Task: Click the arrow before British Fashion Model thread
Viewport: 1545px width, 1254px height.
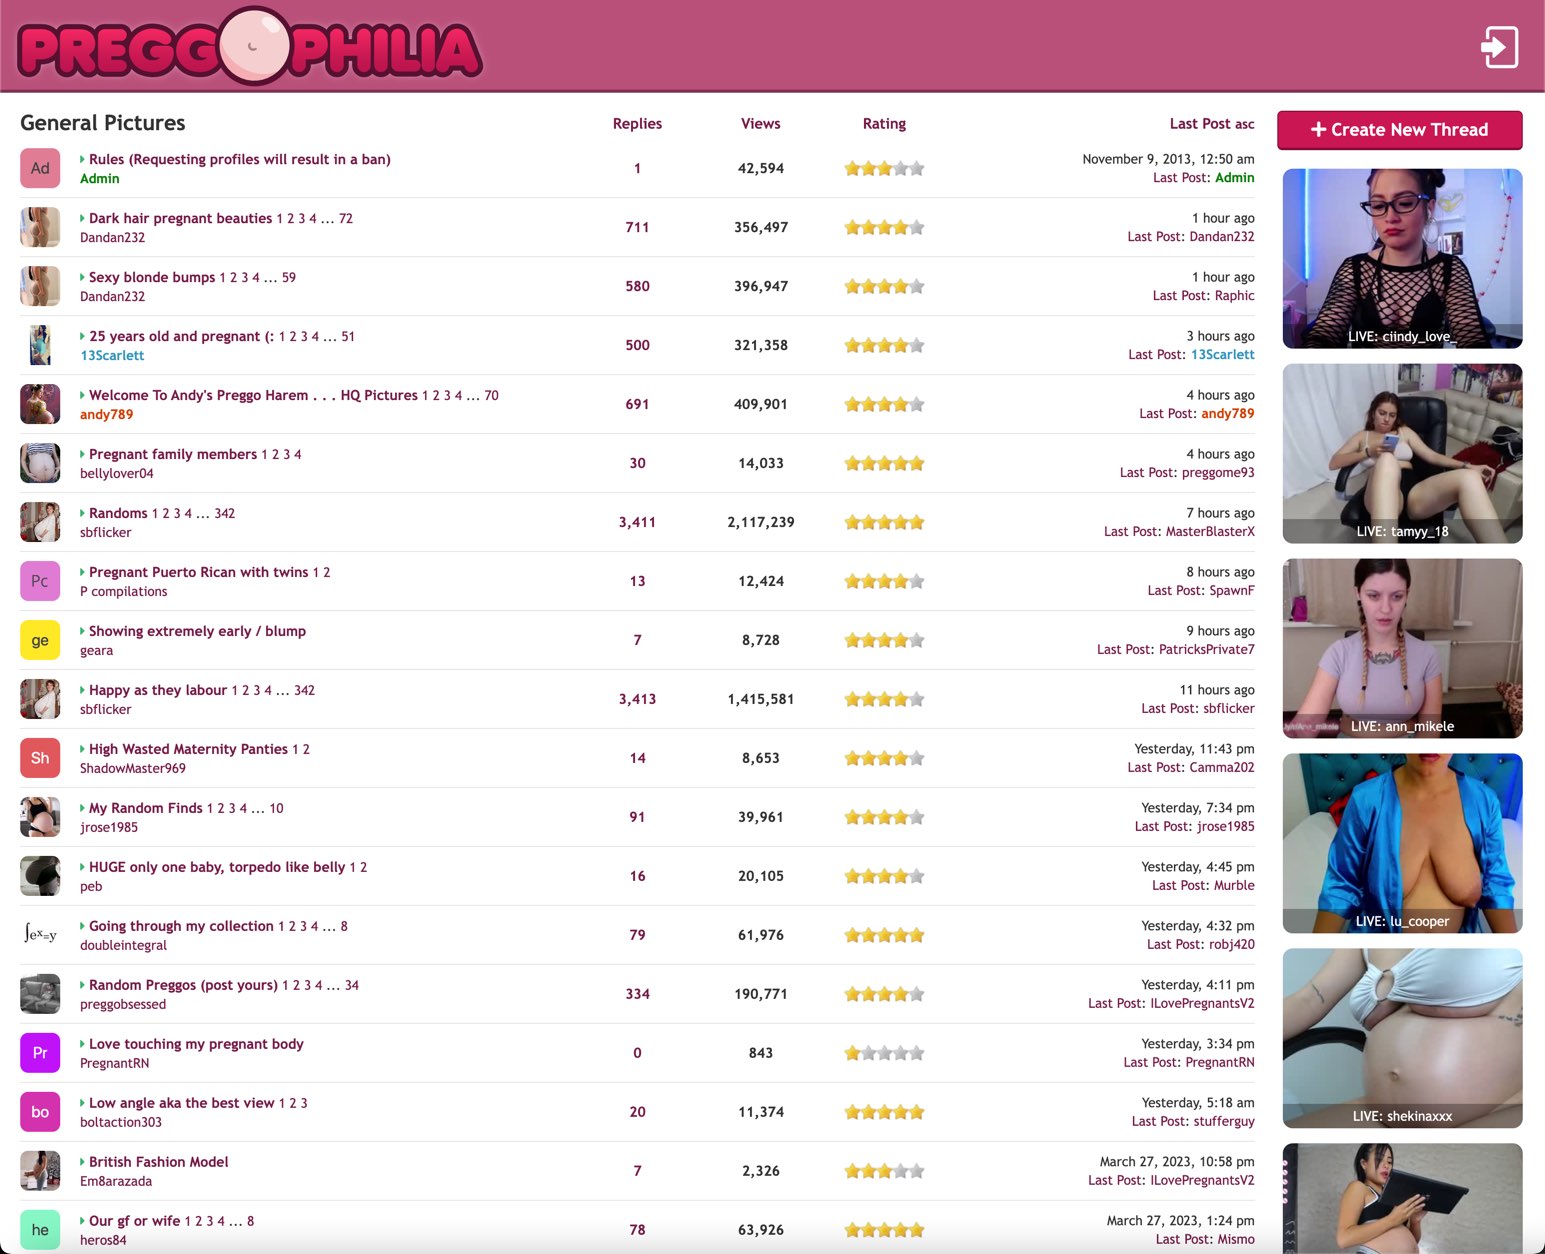Action: point(82,1162)
